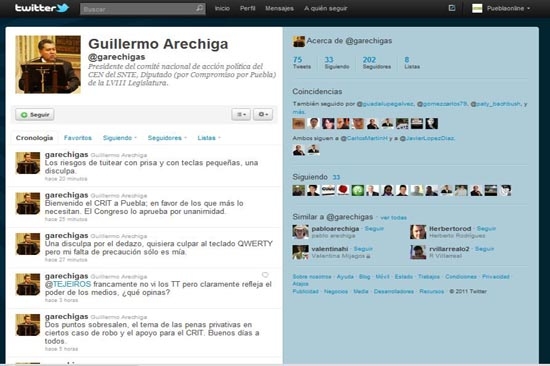Click the small avatar next to 'Acerca de @garechigas'

299,41
